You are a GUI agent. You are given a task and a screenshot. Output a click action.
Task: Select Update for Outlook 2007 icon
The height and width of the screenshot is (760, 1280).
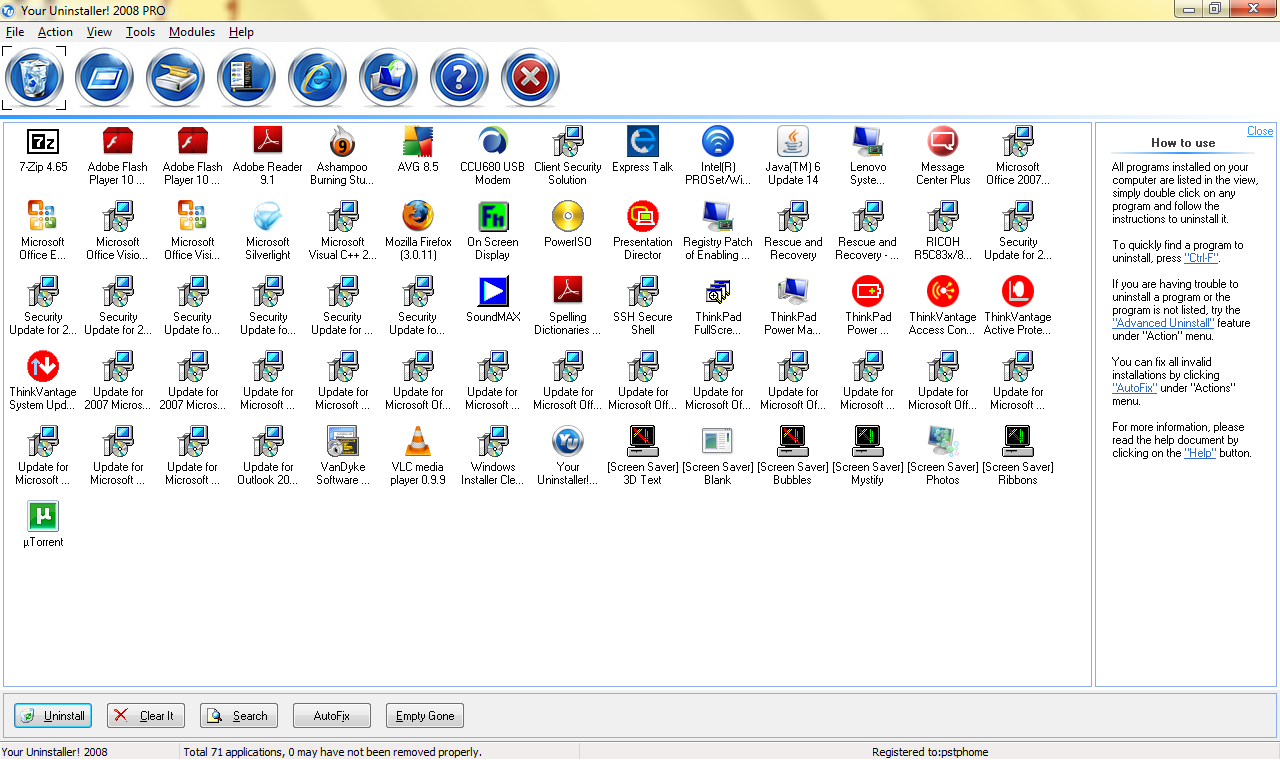coord(268,441)
